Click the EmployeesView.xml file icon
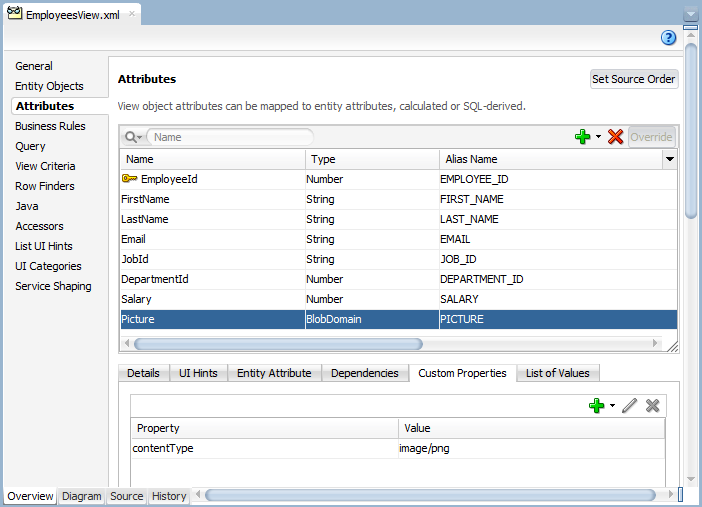Screen dimensions: 702x507 click(14, 13)
